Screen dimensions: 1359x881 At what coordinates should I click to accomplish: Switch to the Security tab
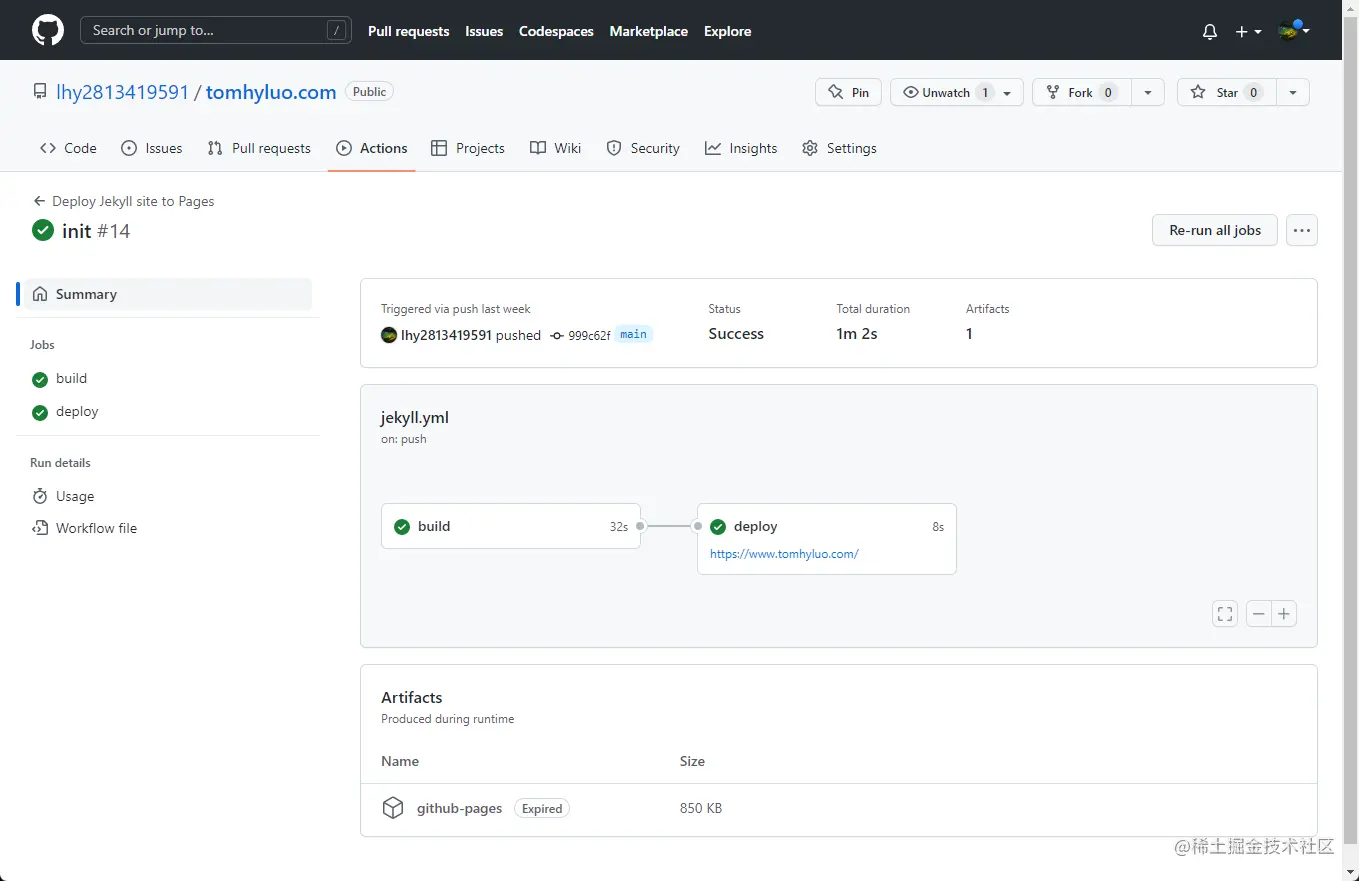point(643,148)
